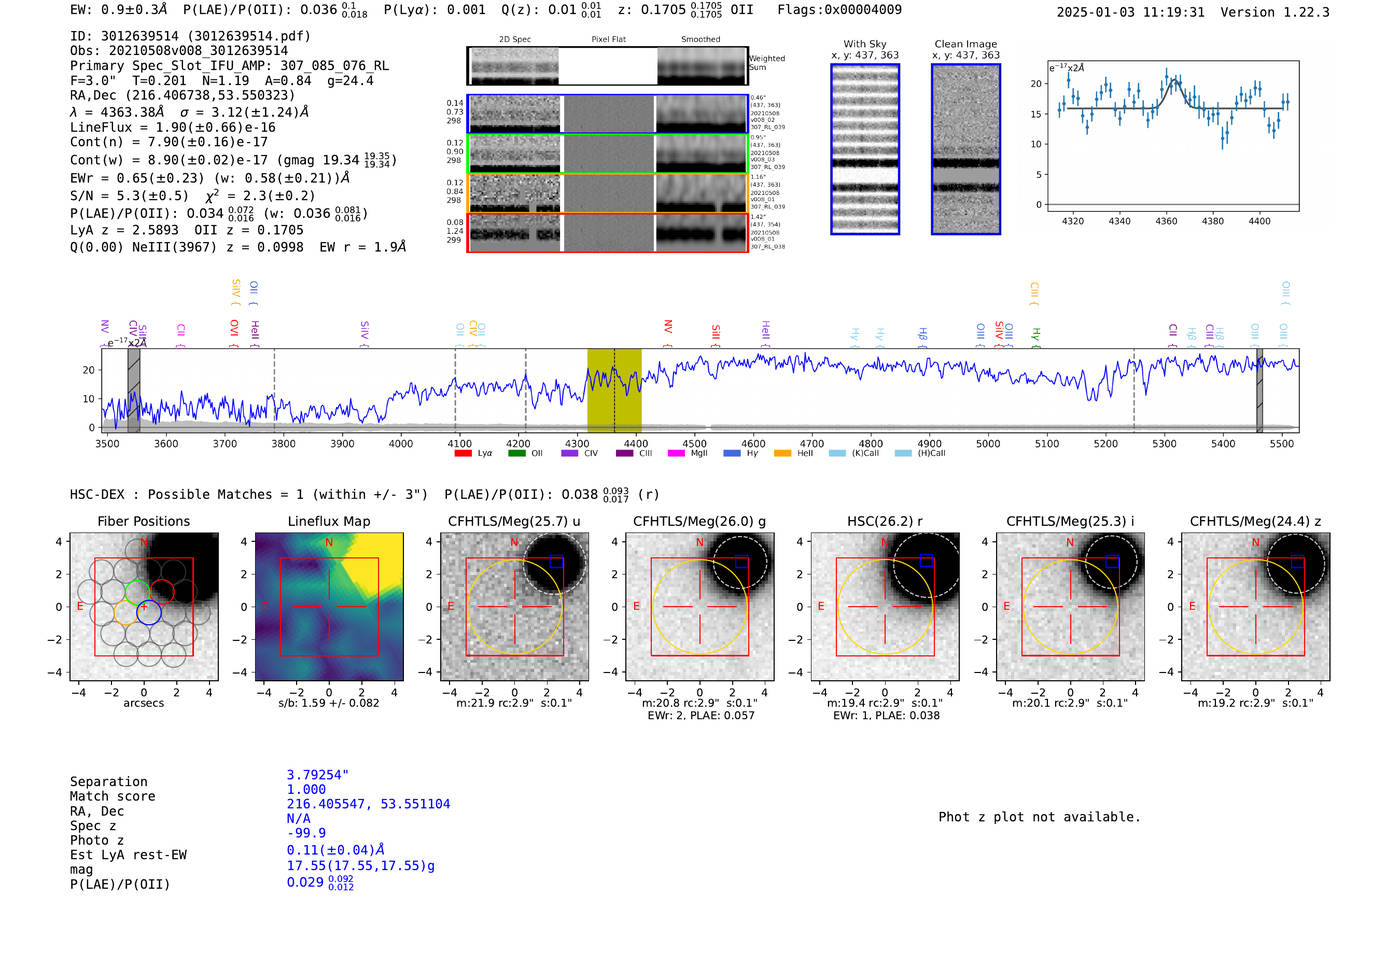Click the green fiber circle in Fiber Positions
1400x953 pixels.
138,592
